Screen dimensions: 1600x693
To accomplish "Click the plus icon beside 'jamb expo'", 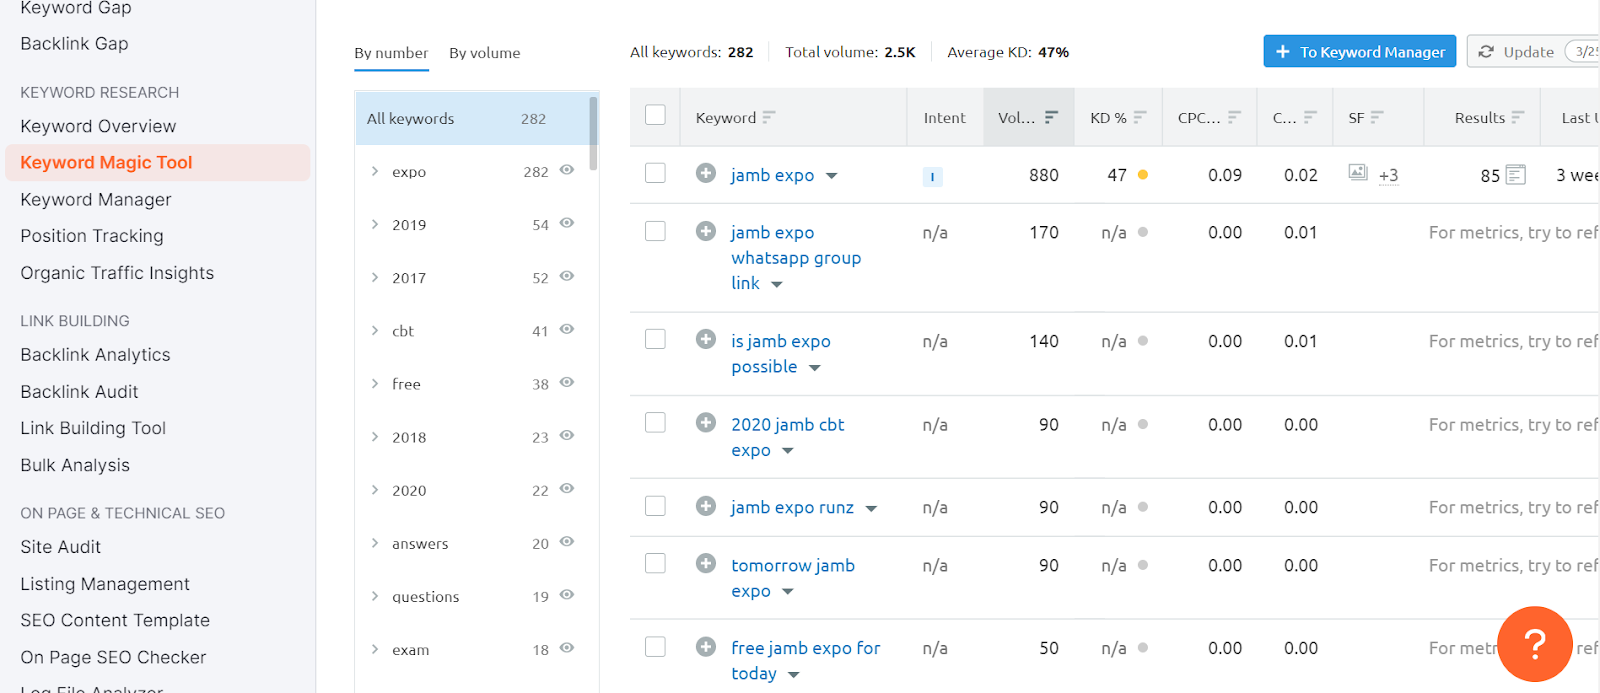I will tap(706, 173).
